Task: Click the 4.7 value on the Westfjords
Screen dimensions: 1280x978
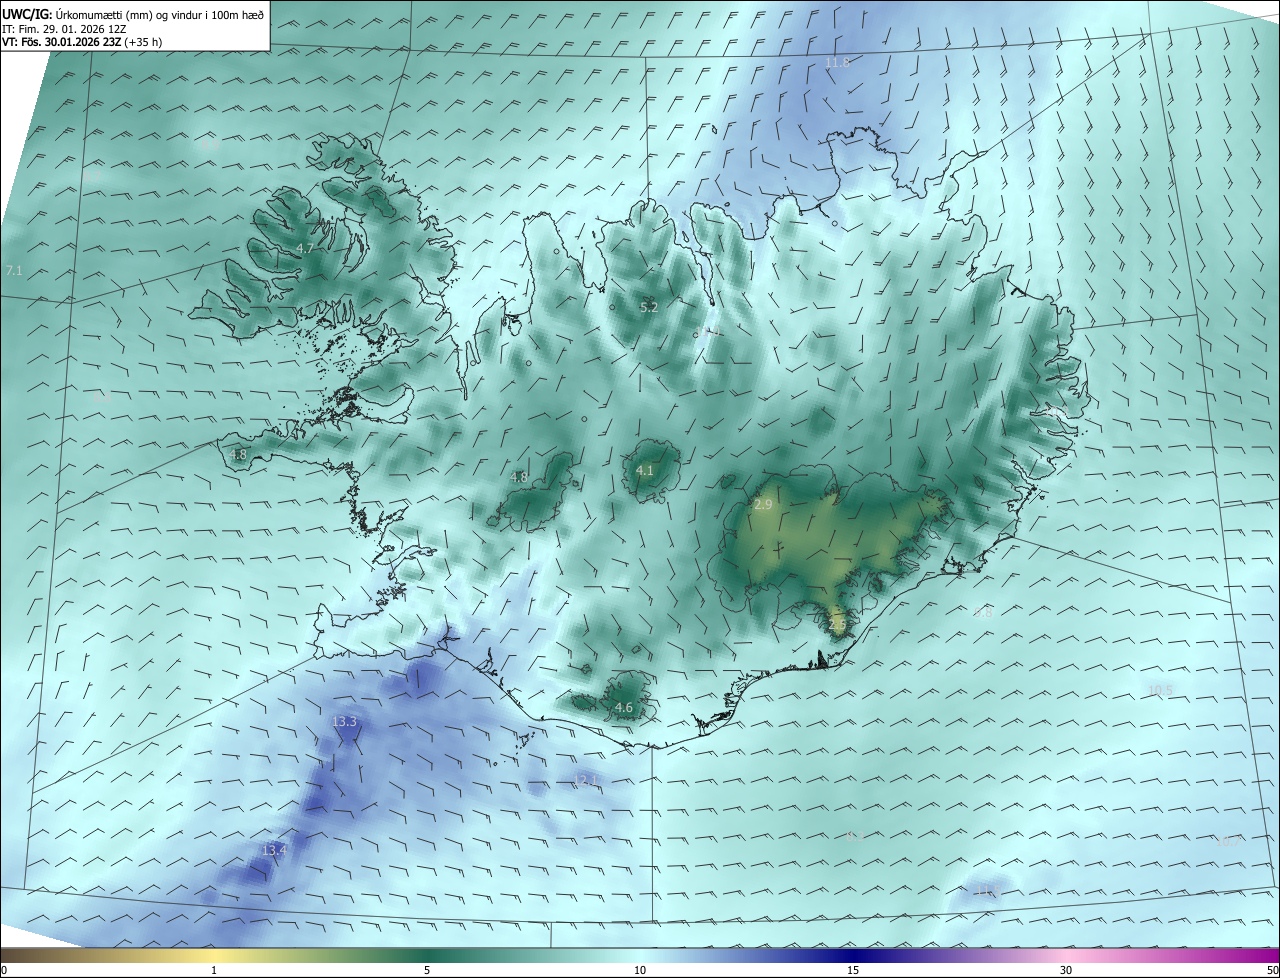Action: coord(305,248)
